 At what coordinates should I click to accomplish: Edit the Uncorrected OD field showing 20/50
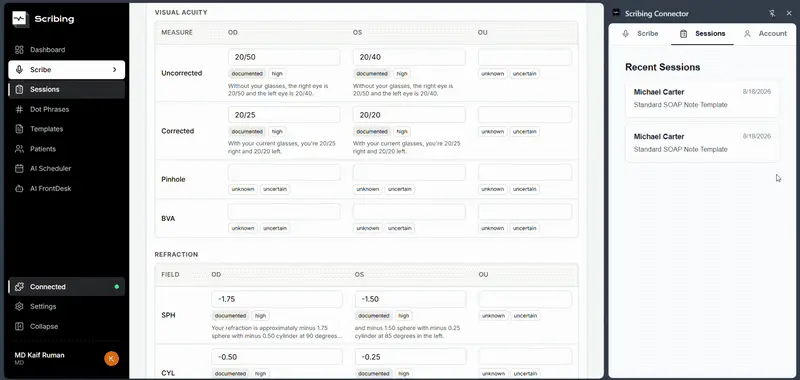tap(284, 57)
